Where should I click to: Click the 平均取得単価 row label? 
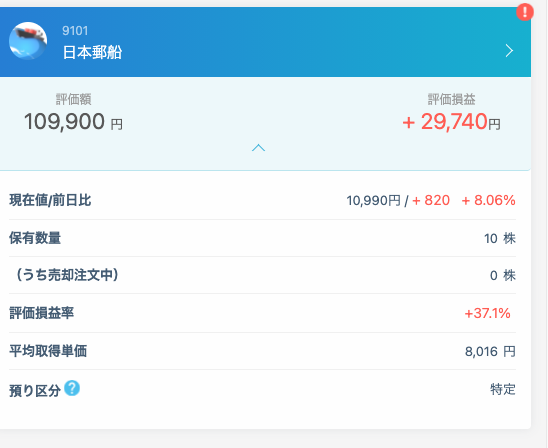(48, 351)
